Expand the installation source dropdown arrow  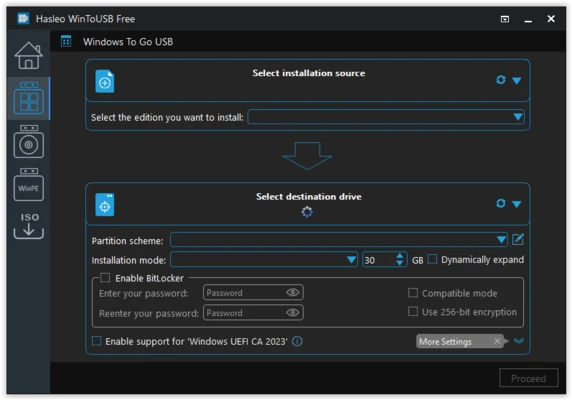coord(517,80)
